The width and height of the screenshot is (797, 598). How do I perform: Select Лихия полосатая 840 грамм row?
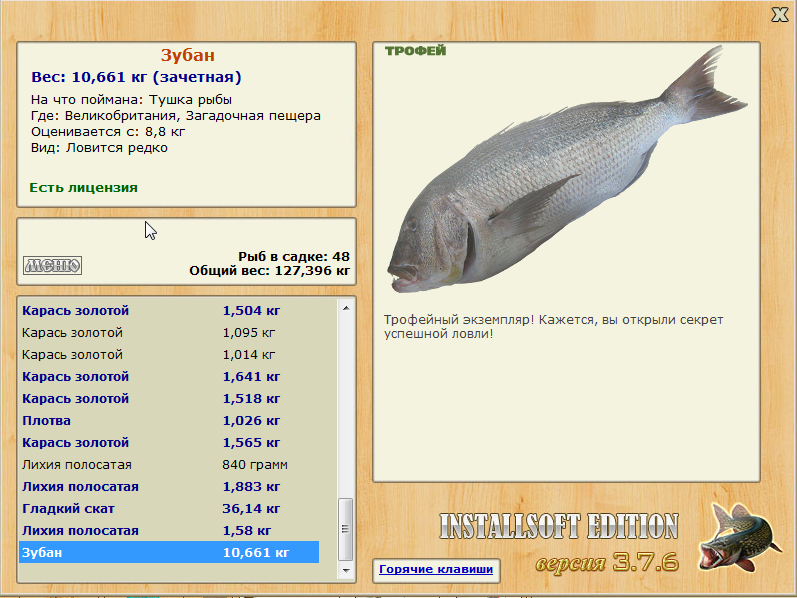169,465
